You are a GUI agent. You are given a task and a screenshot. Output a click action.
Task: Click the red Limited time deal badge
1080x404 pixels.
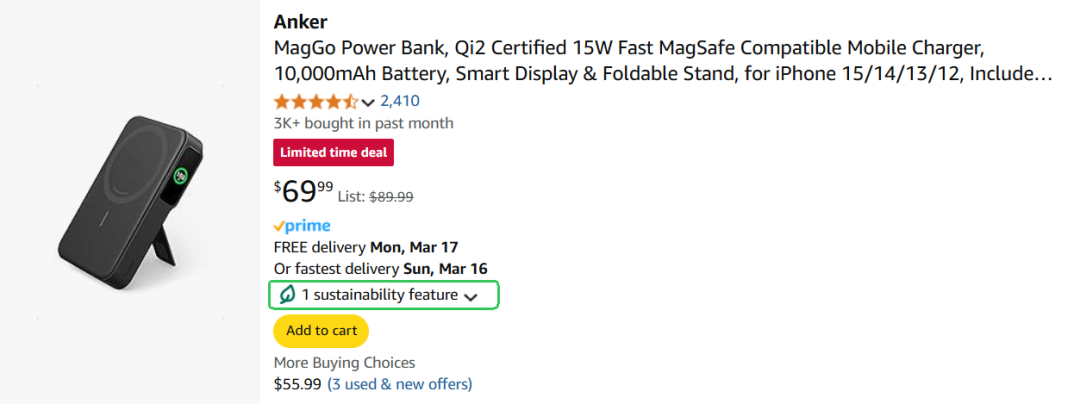(x=334, y=153)
